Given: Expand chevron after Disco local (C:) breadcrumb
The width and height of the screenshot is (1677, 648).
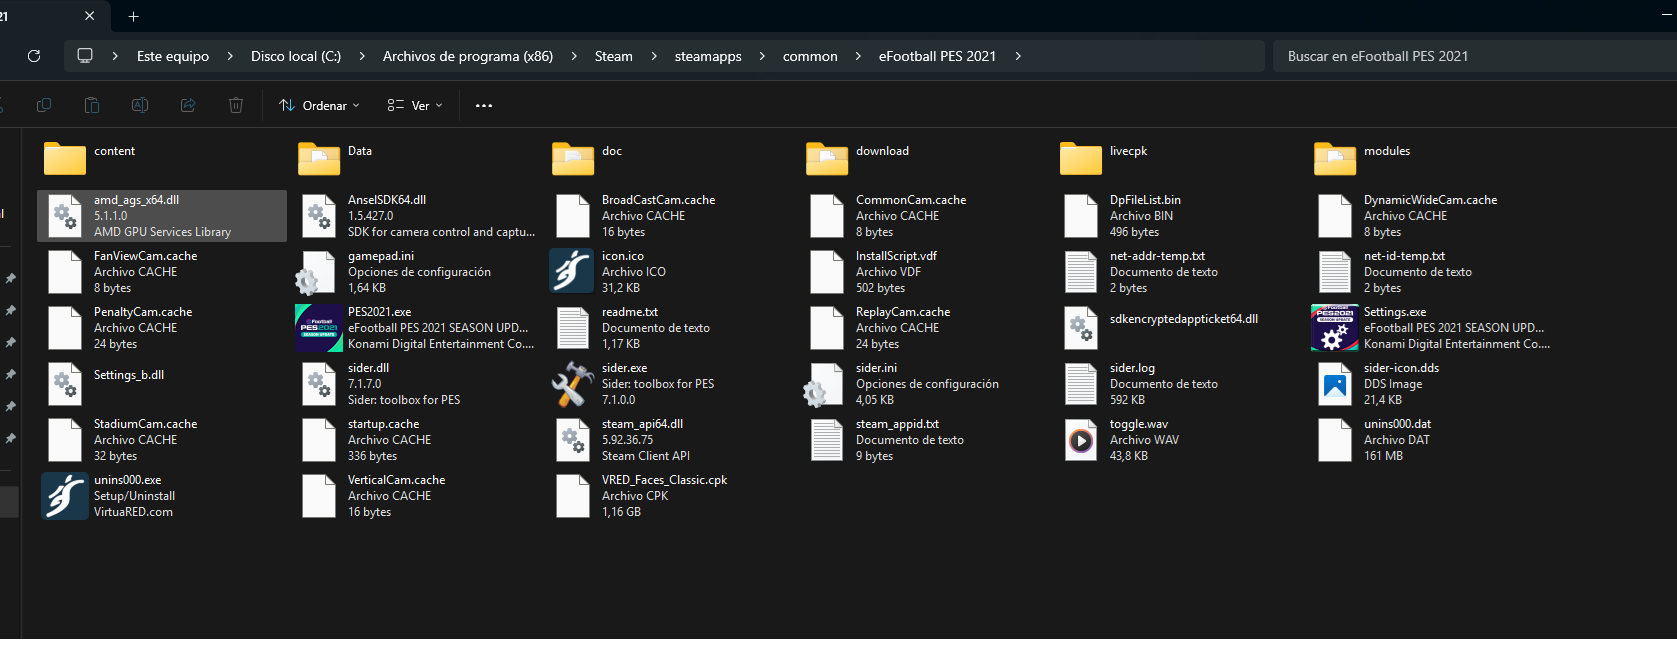Looking at the screenshot, I should pos(362,56).
